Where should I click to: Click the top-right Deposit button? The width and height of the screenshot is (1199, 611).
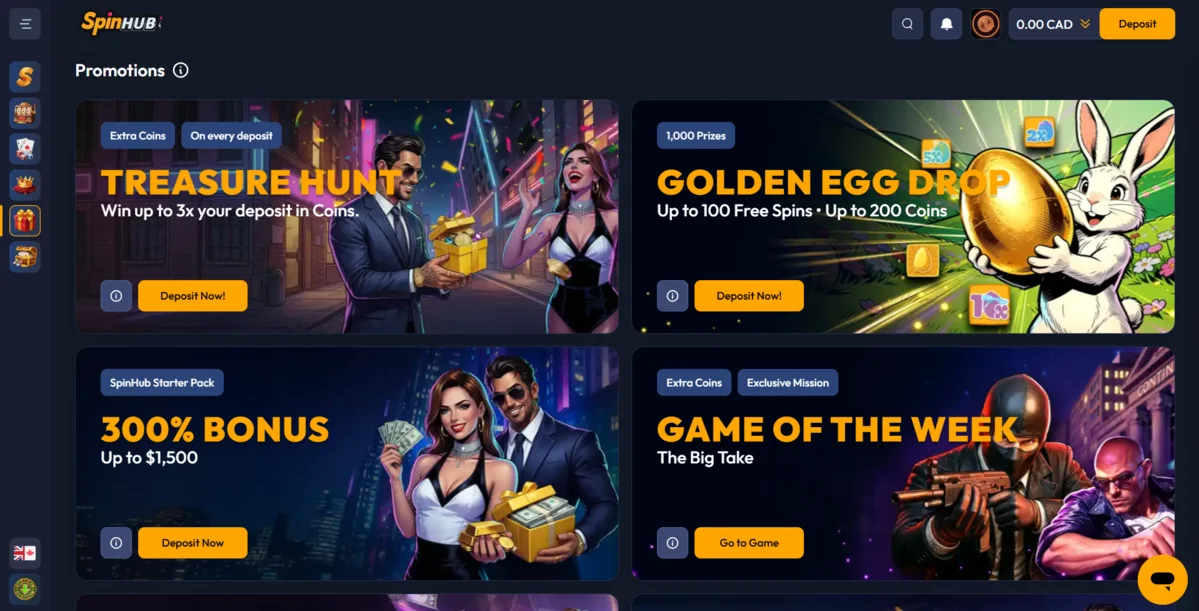pyautogui.click(x=1137, y=24)
